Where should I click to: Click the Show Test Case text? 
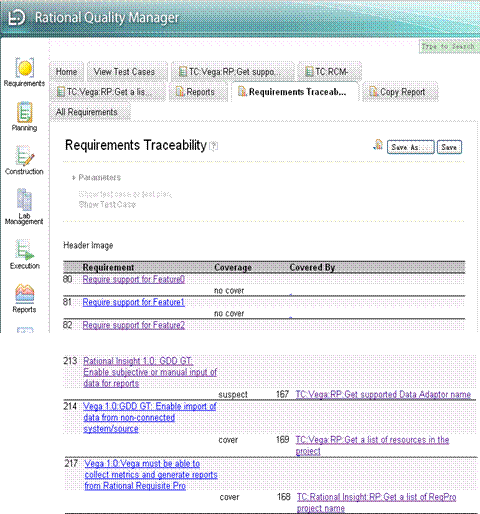pos(107,204)
